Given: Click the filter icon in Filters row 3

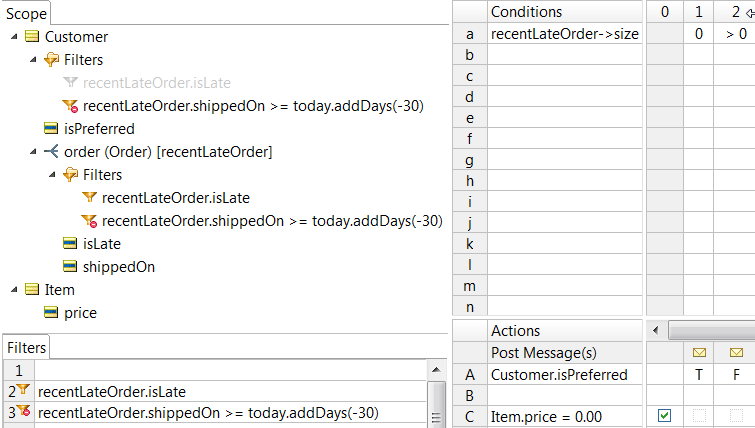Looking at the screenshot, I should [x=23, y=411].
